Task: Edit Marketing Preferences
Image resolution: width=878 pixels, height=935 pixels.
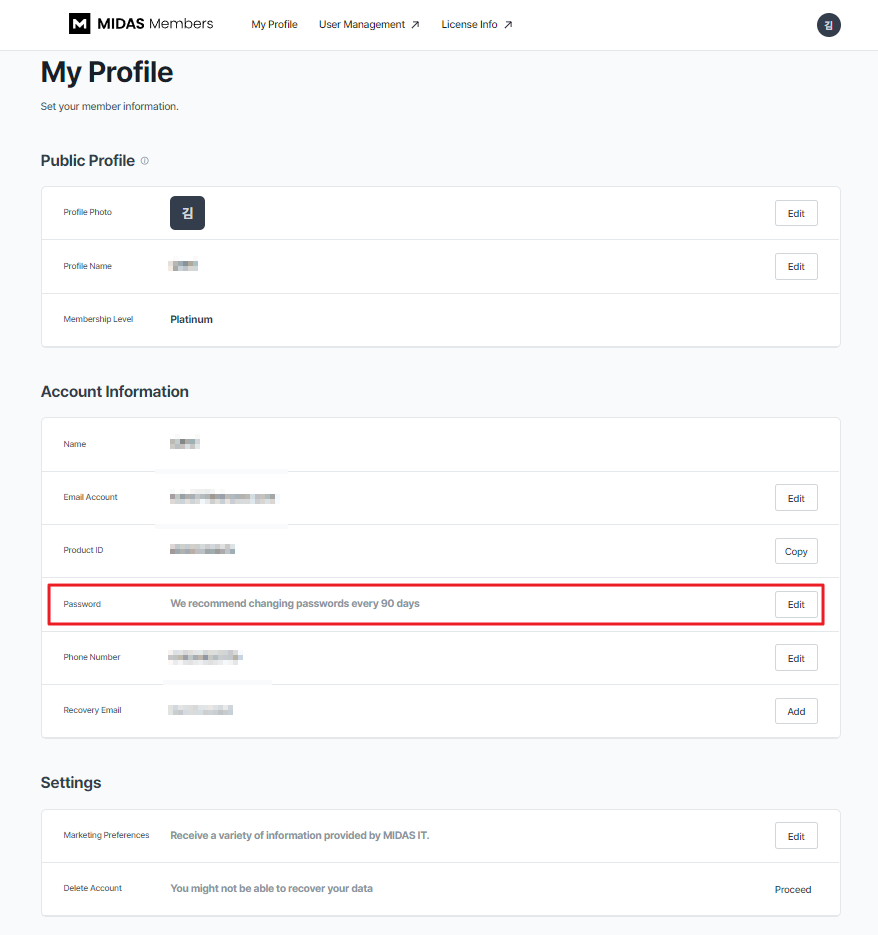Action: pyautogui.click(x=796, y=836)
